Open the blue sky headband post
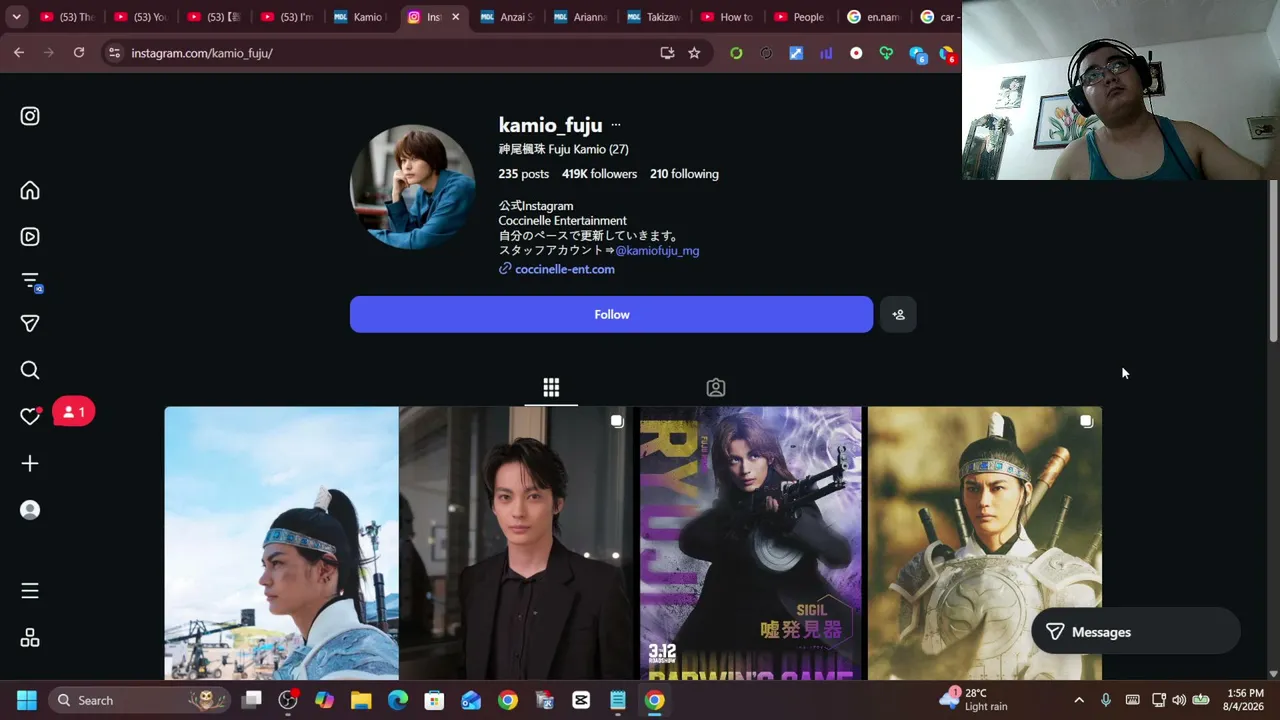 click(x=281, y=543)
